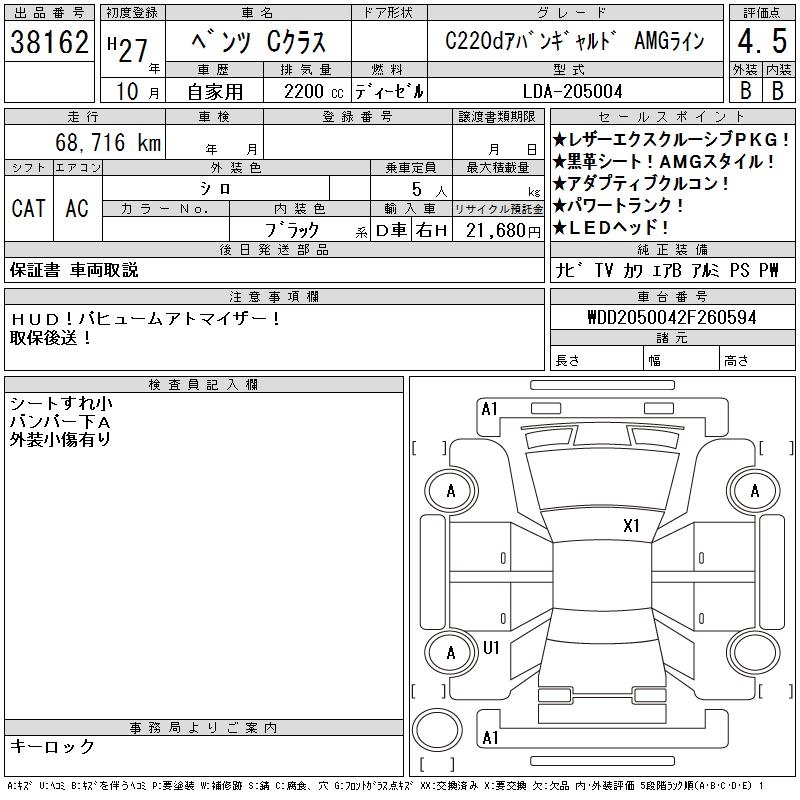Select sales point ★アダプティブクルコン!
800x800 pixels.
641,184
